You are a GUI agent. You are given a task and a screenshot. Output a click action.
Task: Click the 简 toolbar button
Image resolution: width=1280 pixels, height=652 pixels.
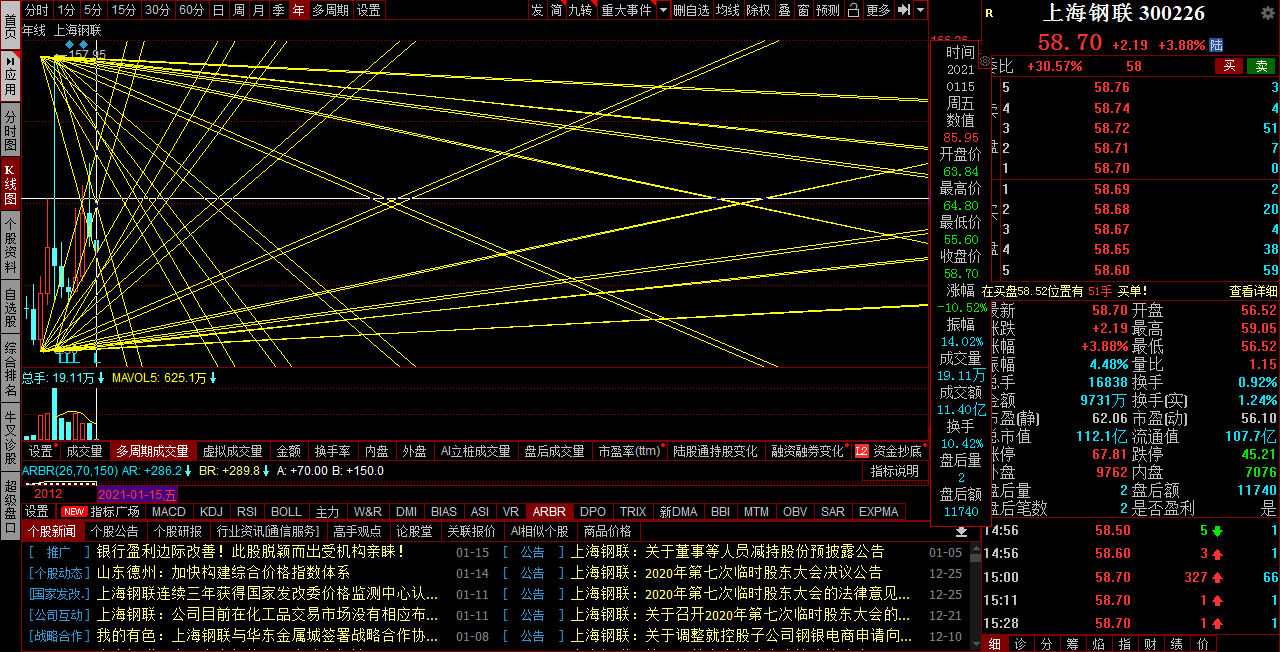point(556,10)
